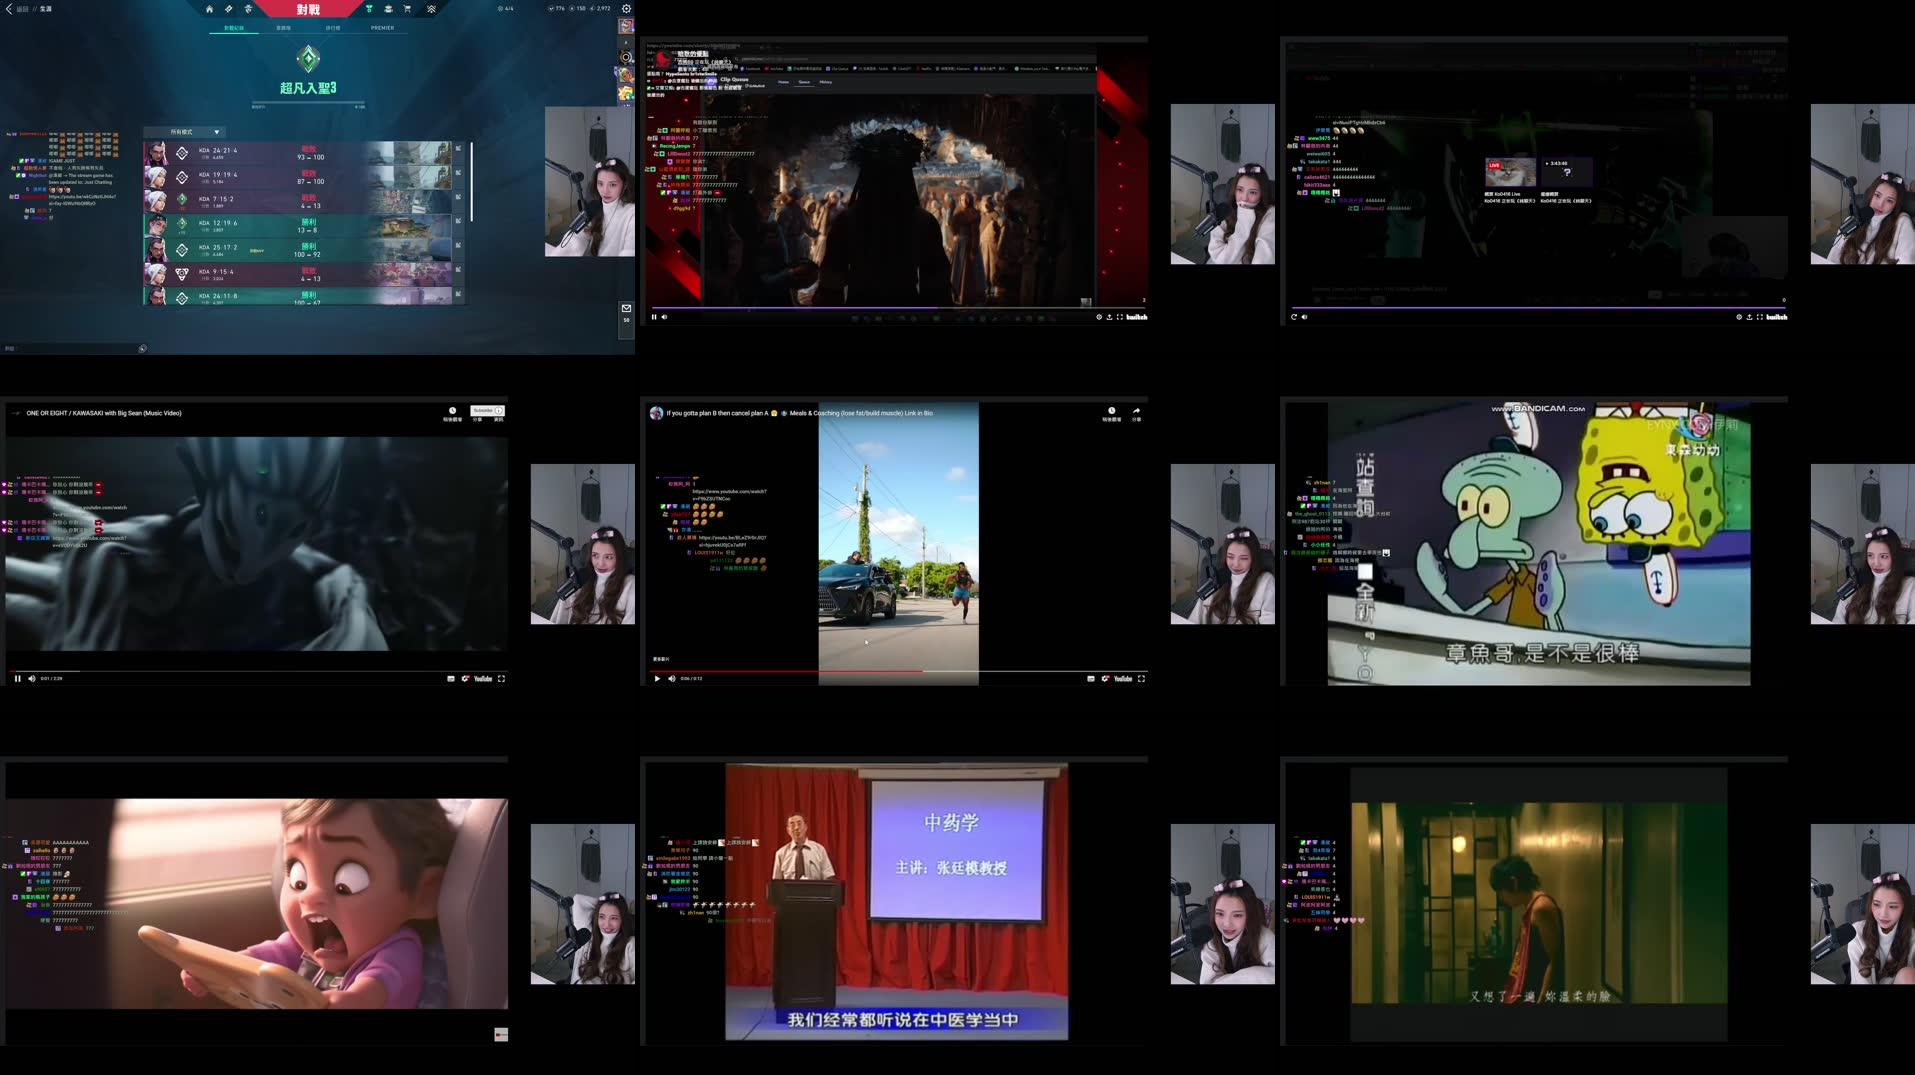
Task: Toggle fullscreen on second Twitch player
Action: pos(1760,317)
